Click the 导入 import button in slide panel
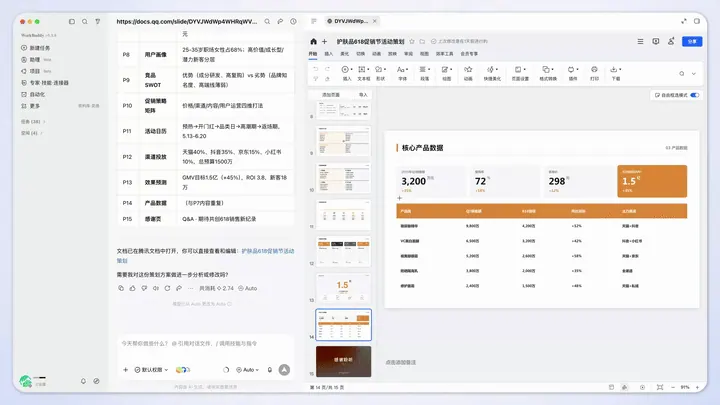 pos(363,95)
